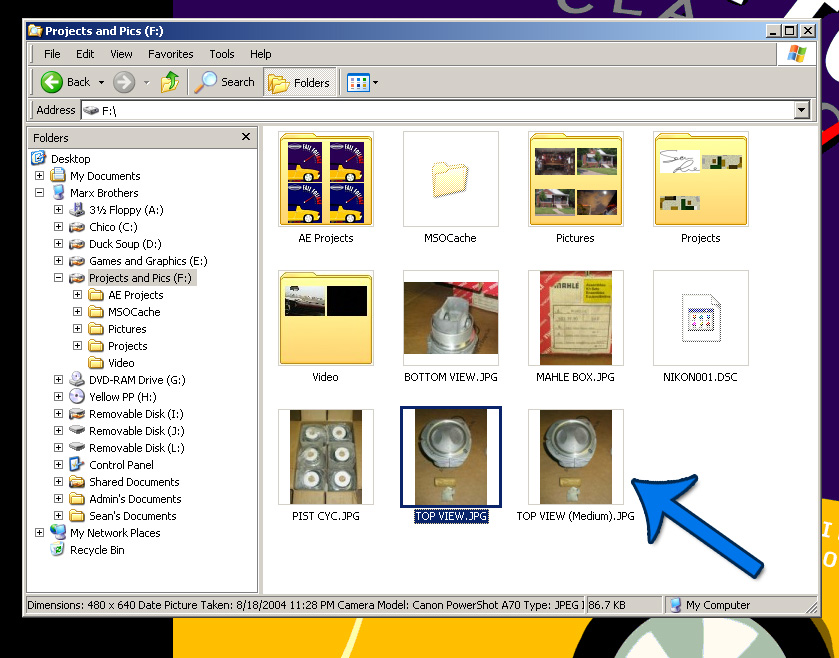Click the Chico (C:) drive icon
The image size is (839, 658).
tap(77, 227)
